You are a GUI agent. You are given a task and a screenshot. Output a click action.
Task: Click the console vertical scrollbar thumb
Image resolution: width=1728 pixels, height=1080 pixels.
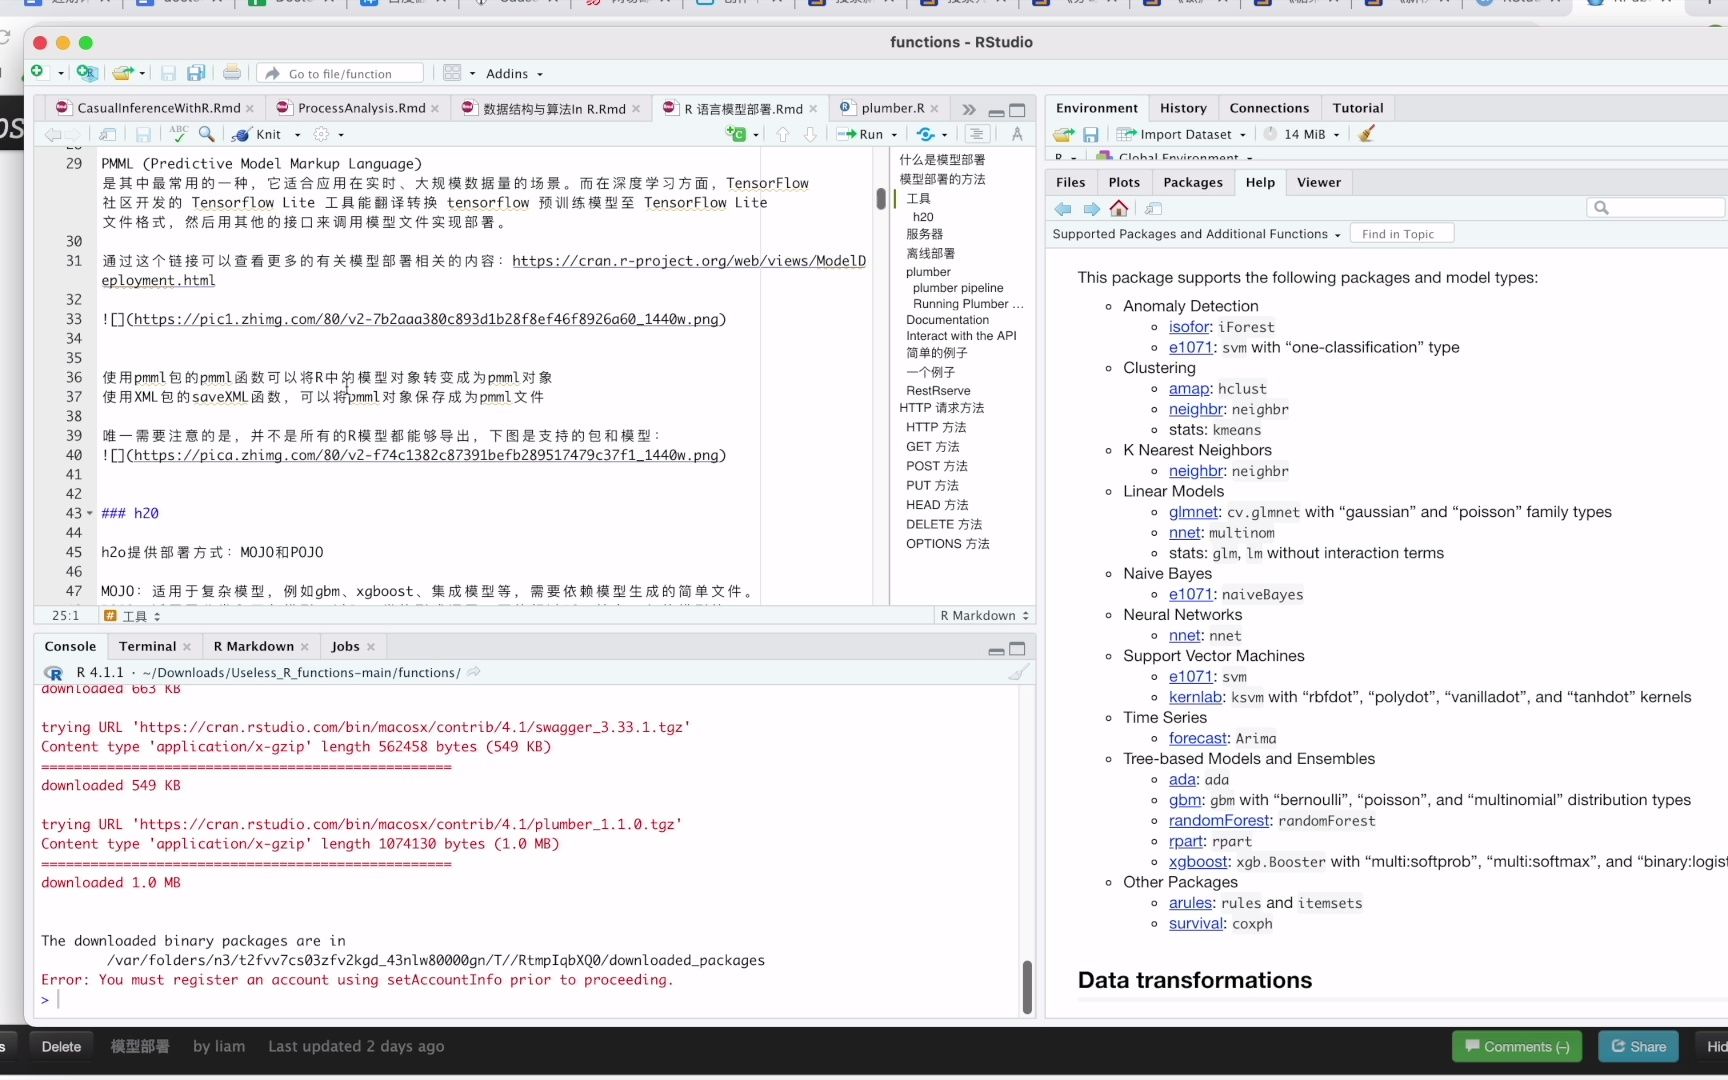[1027, 986]
